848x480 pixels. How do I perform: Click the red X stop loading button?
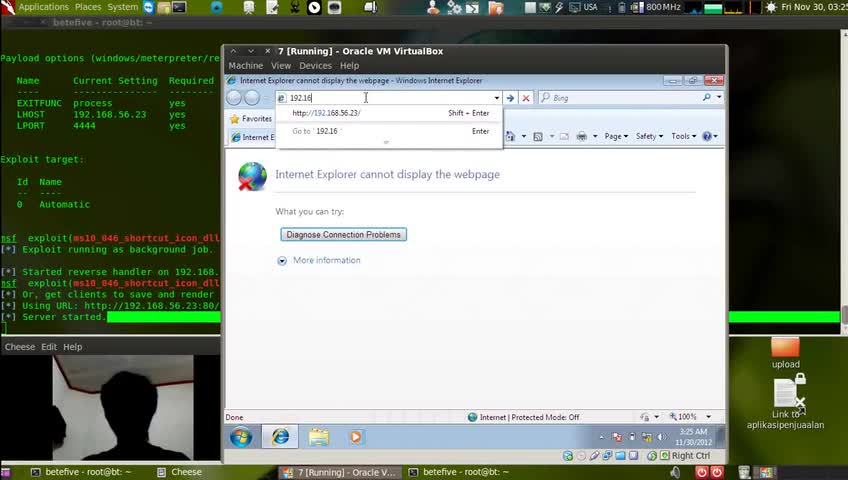coord(526,98)
